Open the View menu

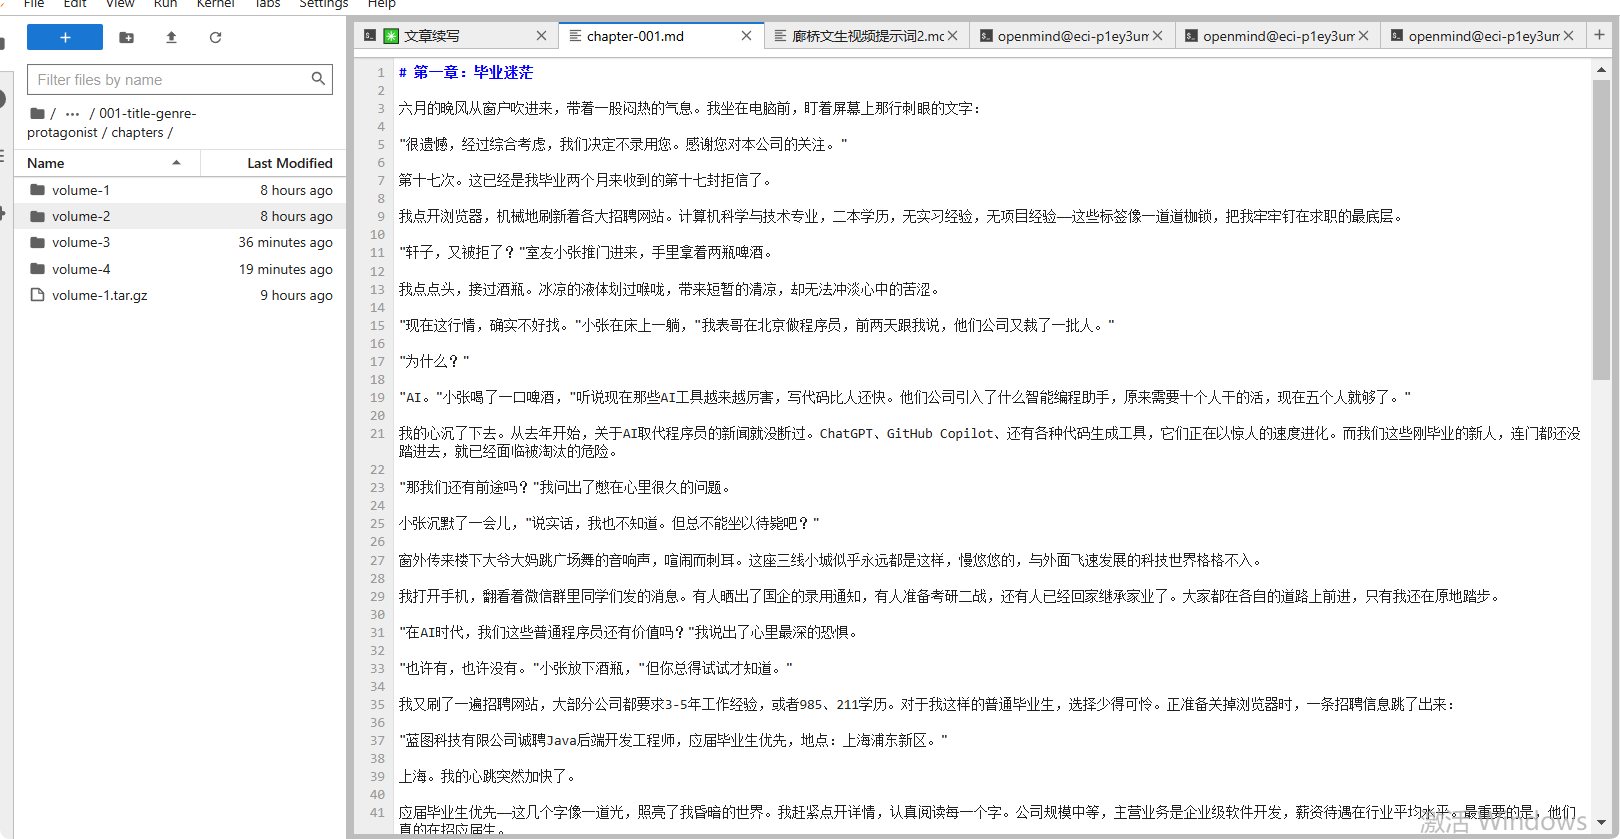pos(120,4)
